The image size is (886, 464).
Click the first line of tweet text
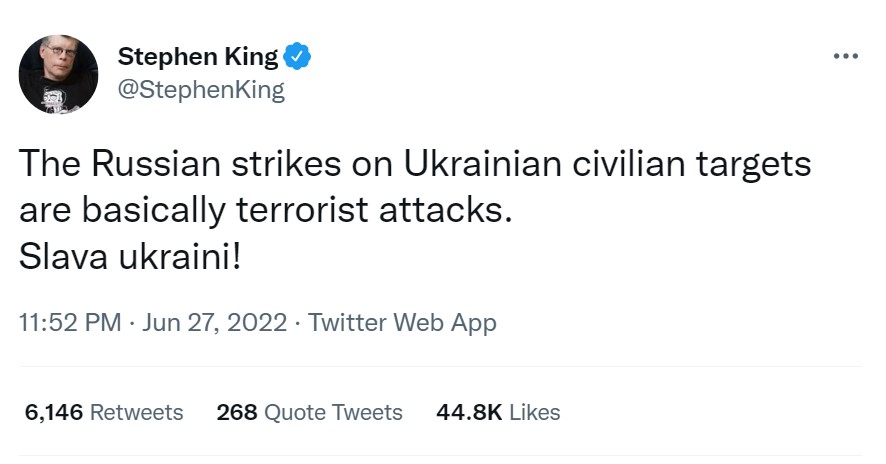pyautogui.click(x=414, y=165)
